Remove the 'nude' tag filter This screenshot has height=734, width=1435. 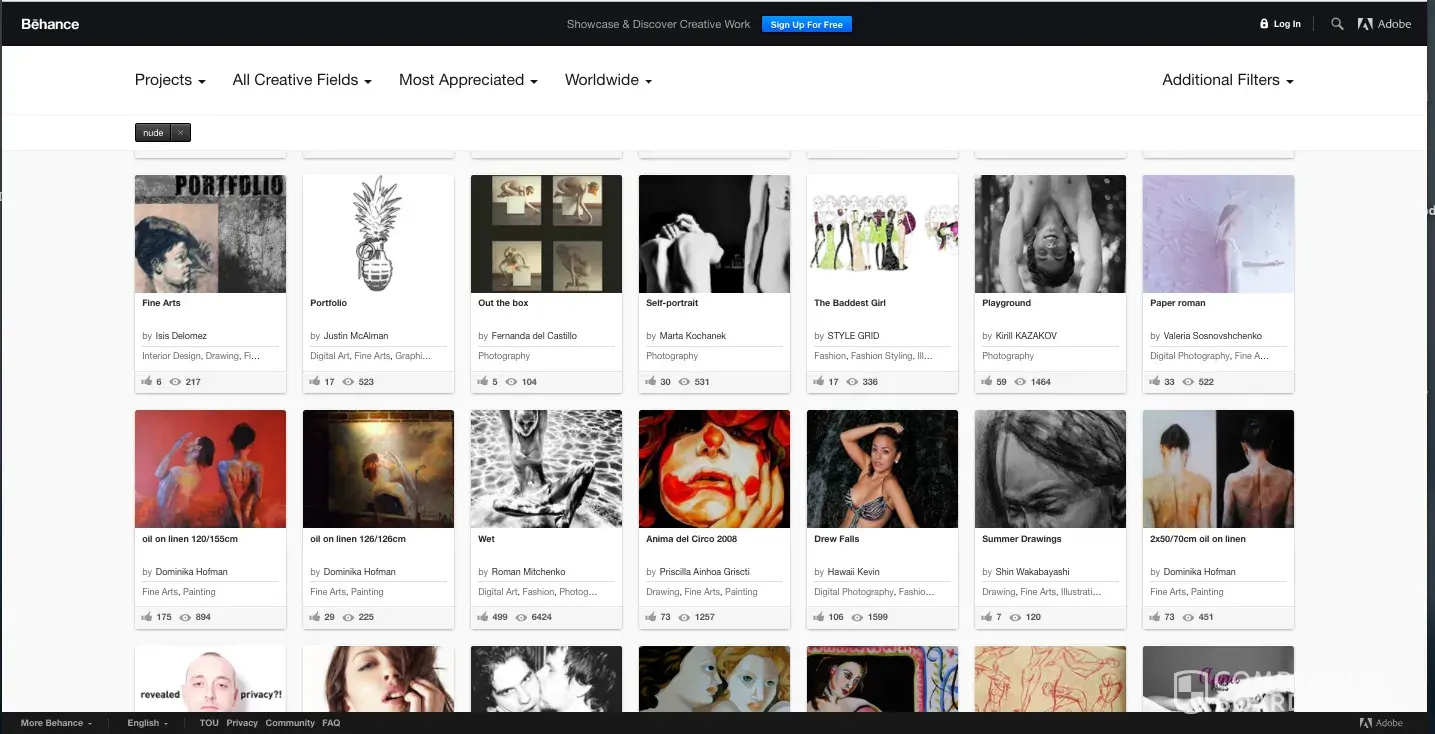pyautogui.click(x=180, y=133)
